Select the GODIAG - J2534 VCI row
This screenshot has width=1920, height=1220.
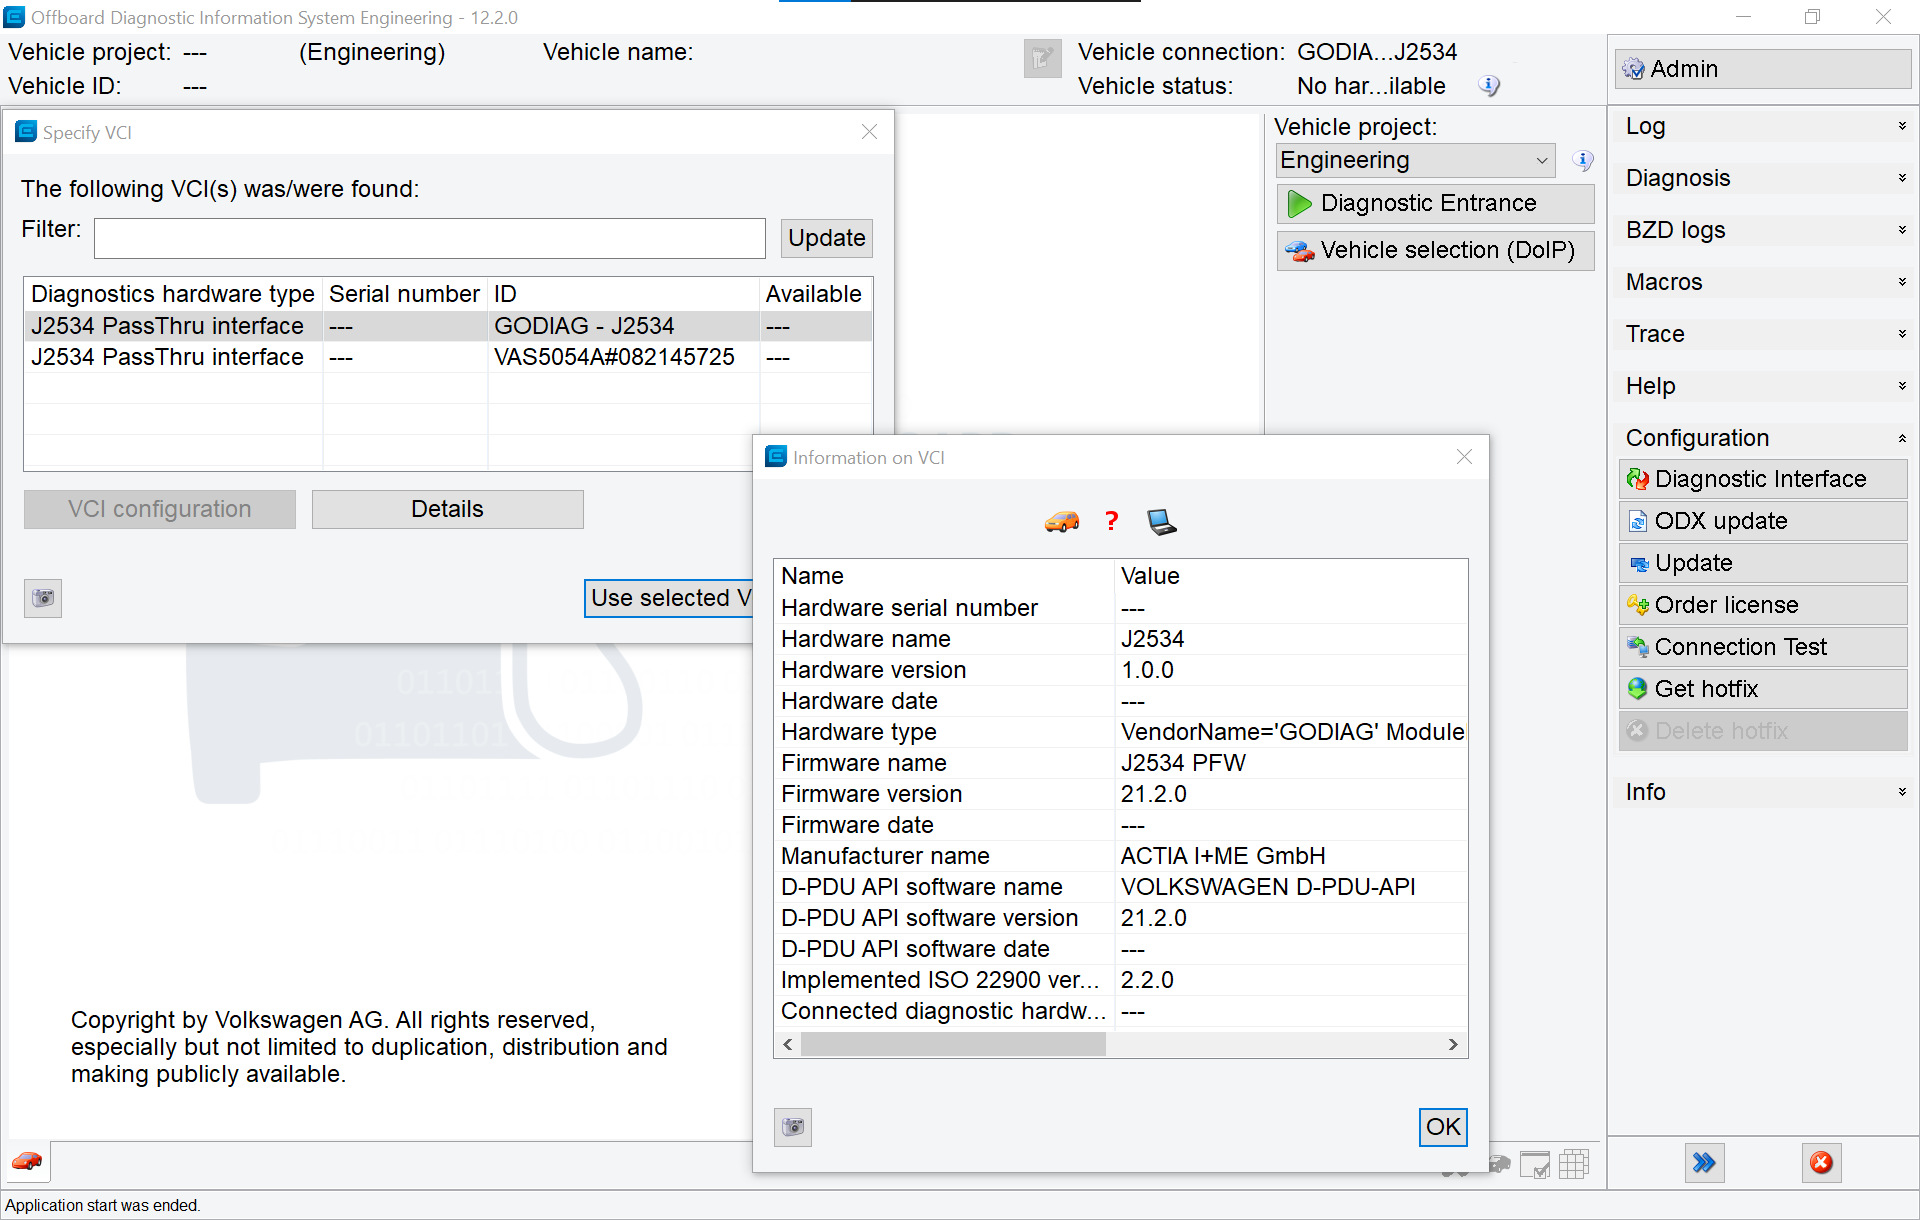tap(448, 326)
